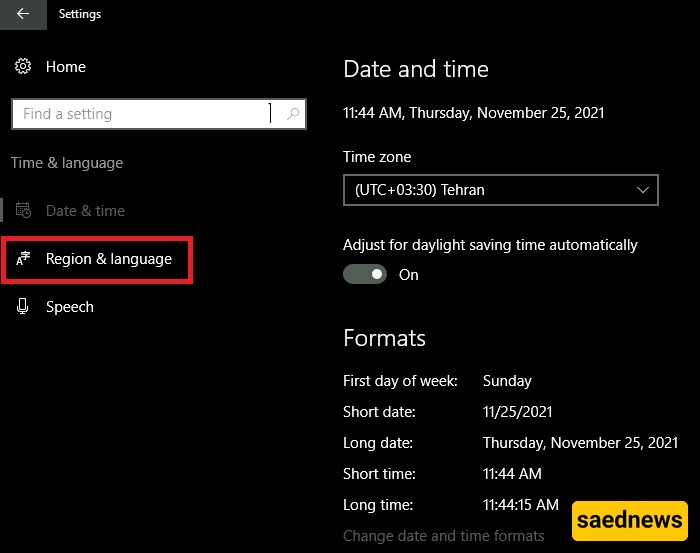Open the Time zone dropdown

click(500, 189)
